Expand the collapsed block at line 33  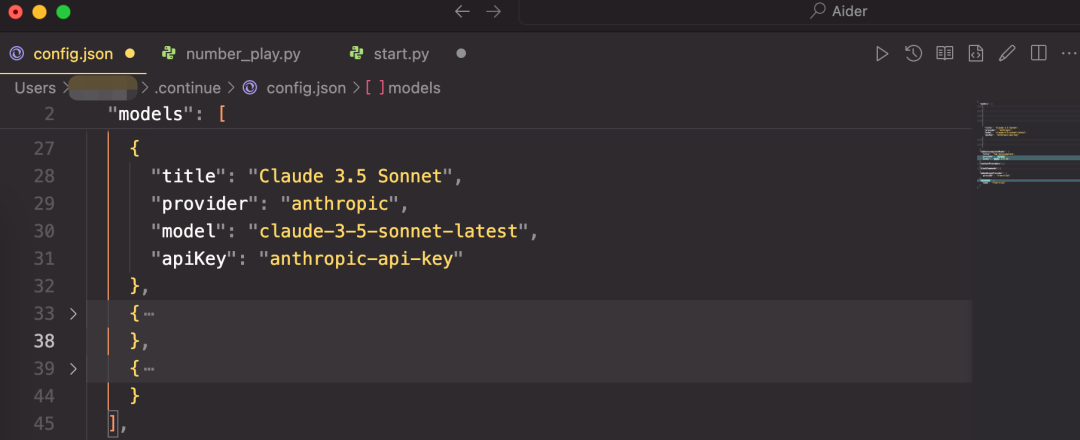[72, 314]
